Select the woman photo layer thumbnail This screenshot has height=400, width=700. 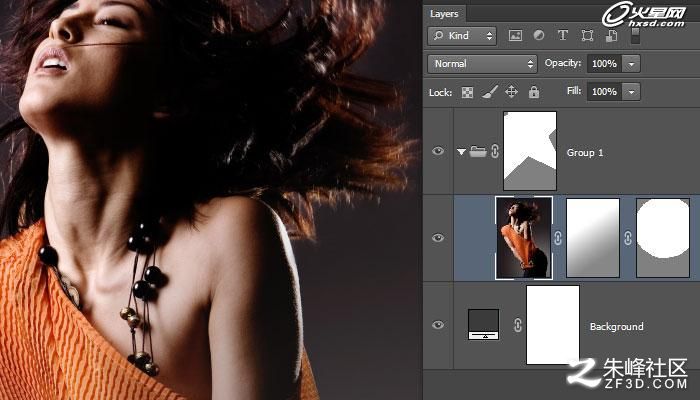[524, 238]
